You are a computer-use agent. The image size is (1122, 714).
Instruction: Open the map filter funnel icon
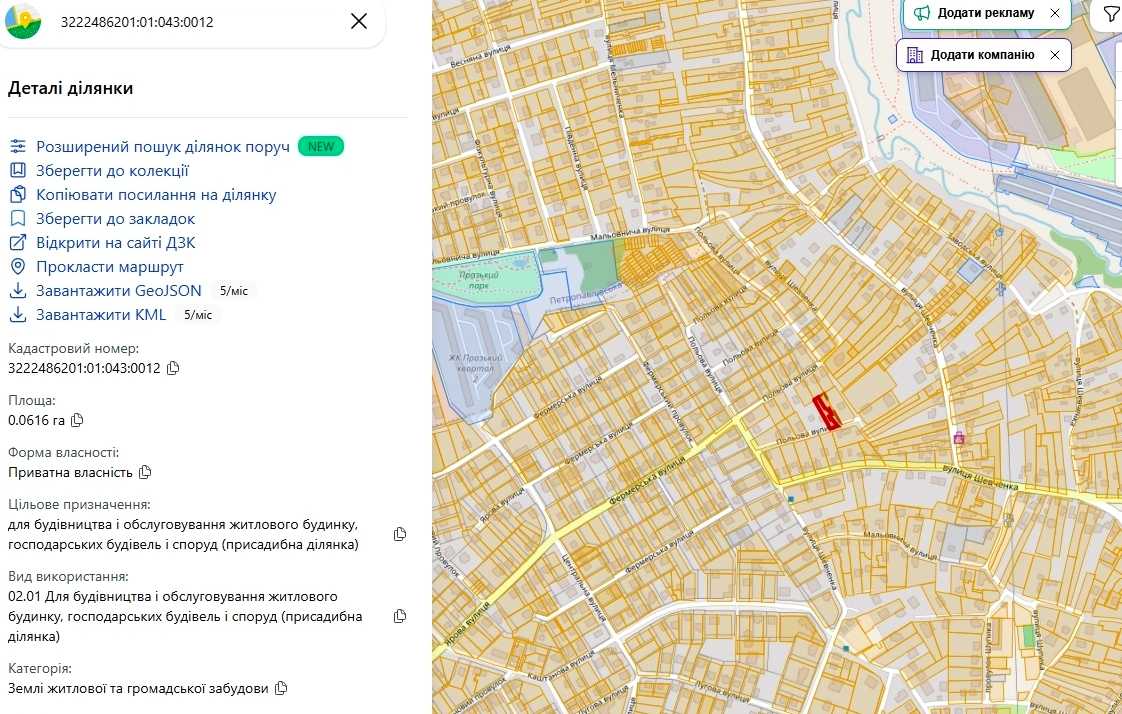[1112, 14]
